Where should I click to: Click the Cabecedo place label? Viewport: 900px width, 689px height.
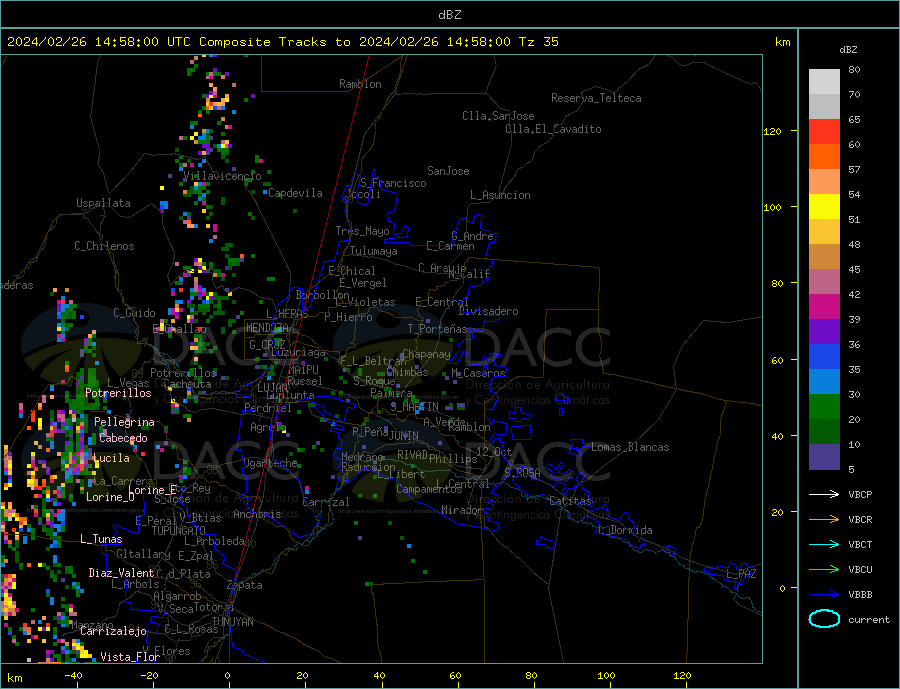(x=123, y=438)
